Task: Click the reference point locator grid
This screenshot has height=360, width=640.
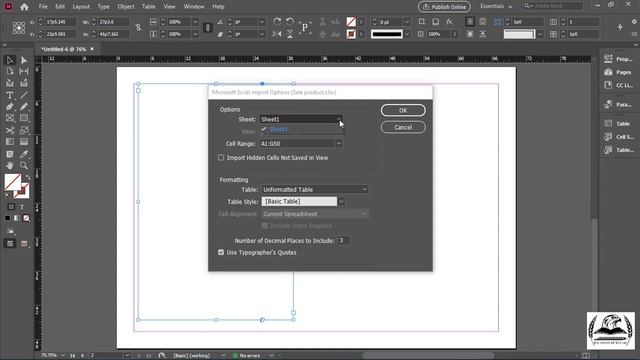Action: 19,28
